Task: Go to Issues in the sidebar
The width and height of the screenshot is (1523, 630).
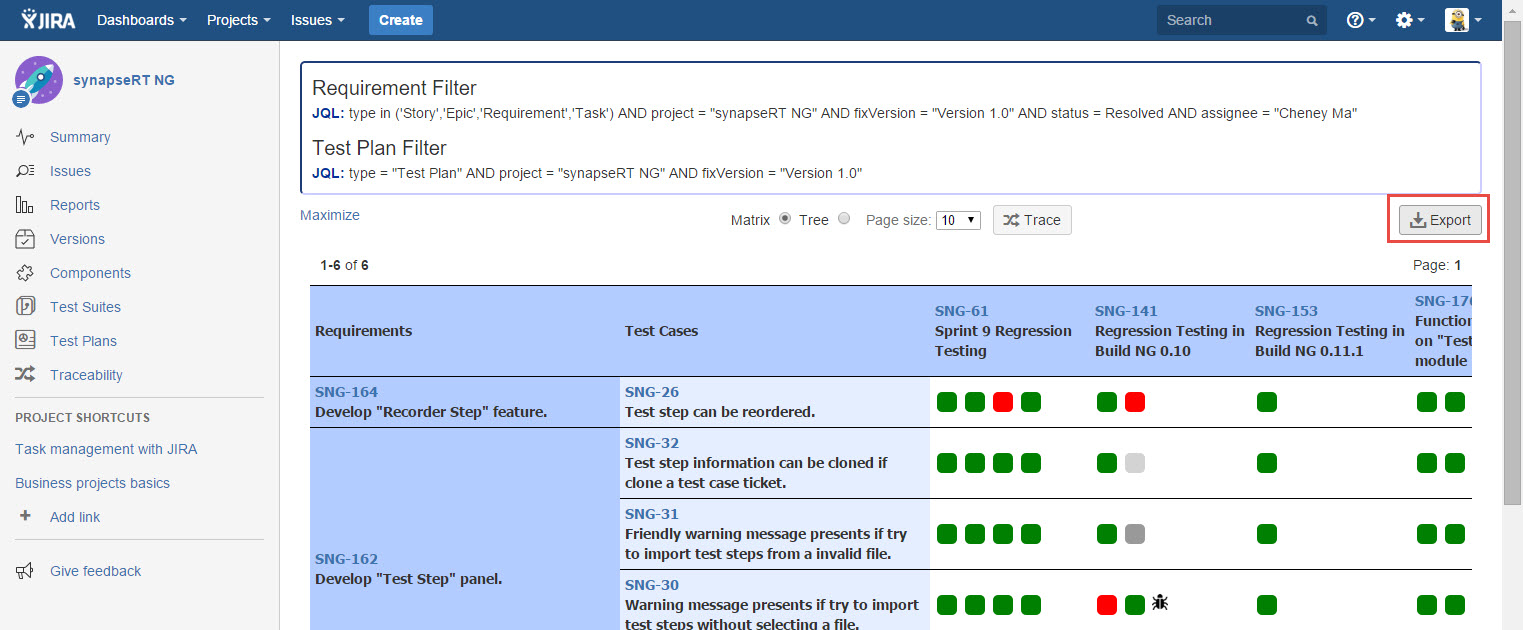Action: coord(70,171)
